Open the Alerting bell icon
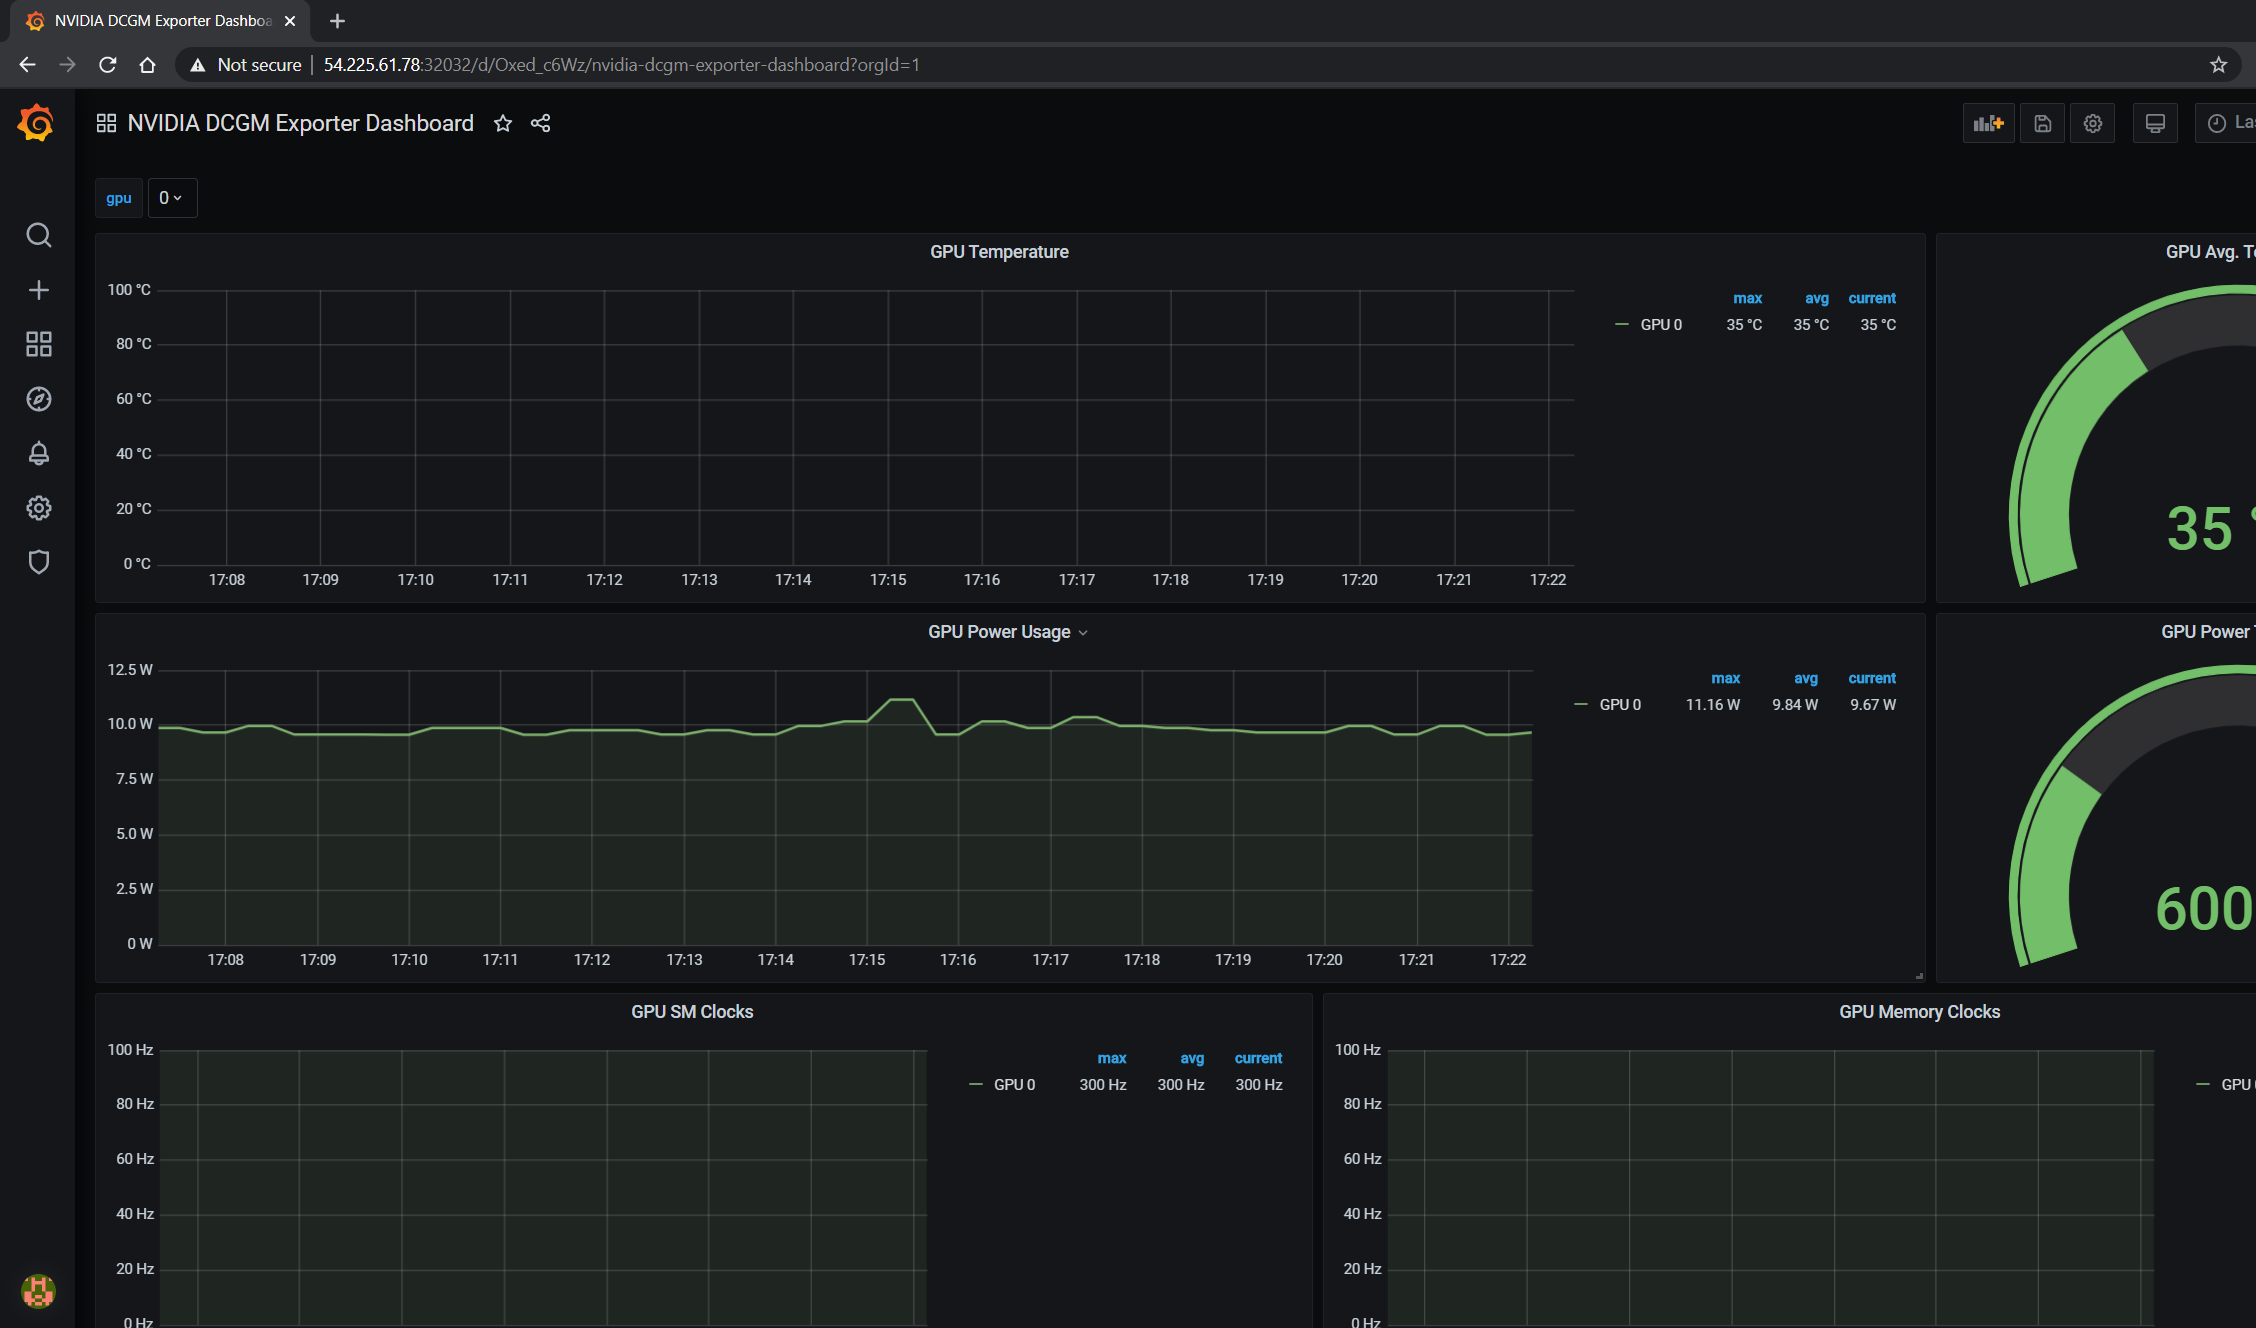 pyautogui.click(x=38, y=453)
